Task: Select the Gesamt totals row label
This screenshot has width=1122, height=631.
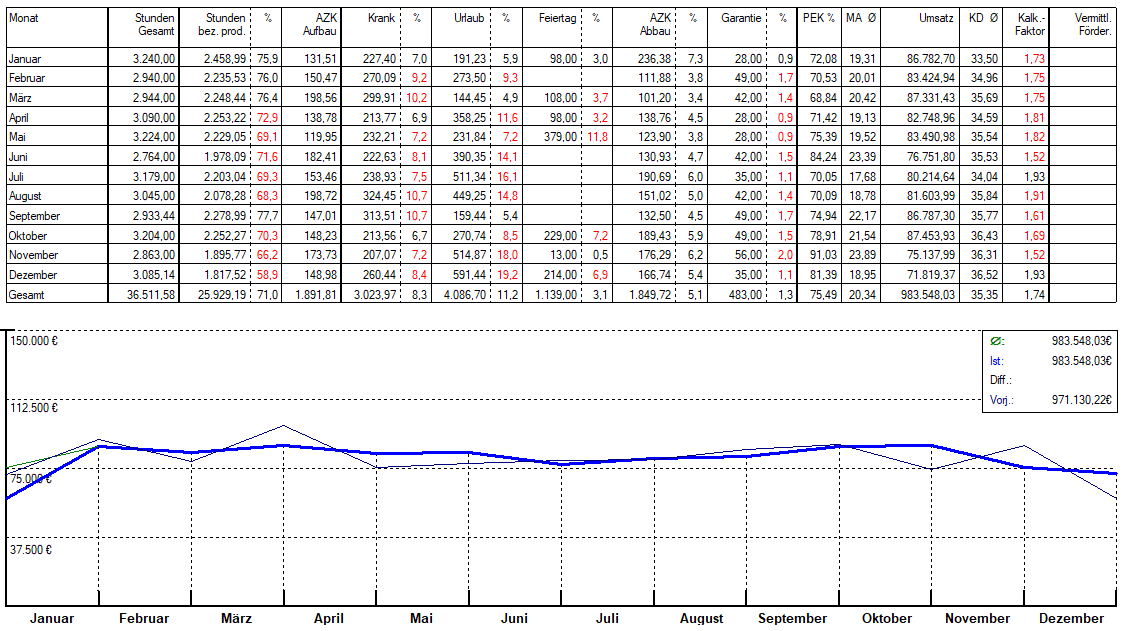Action: (x=27, y=294)
